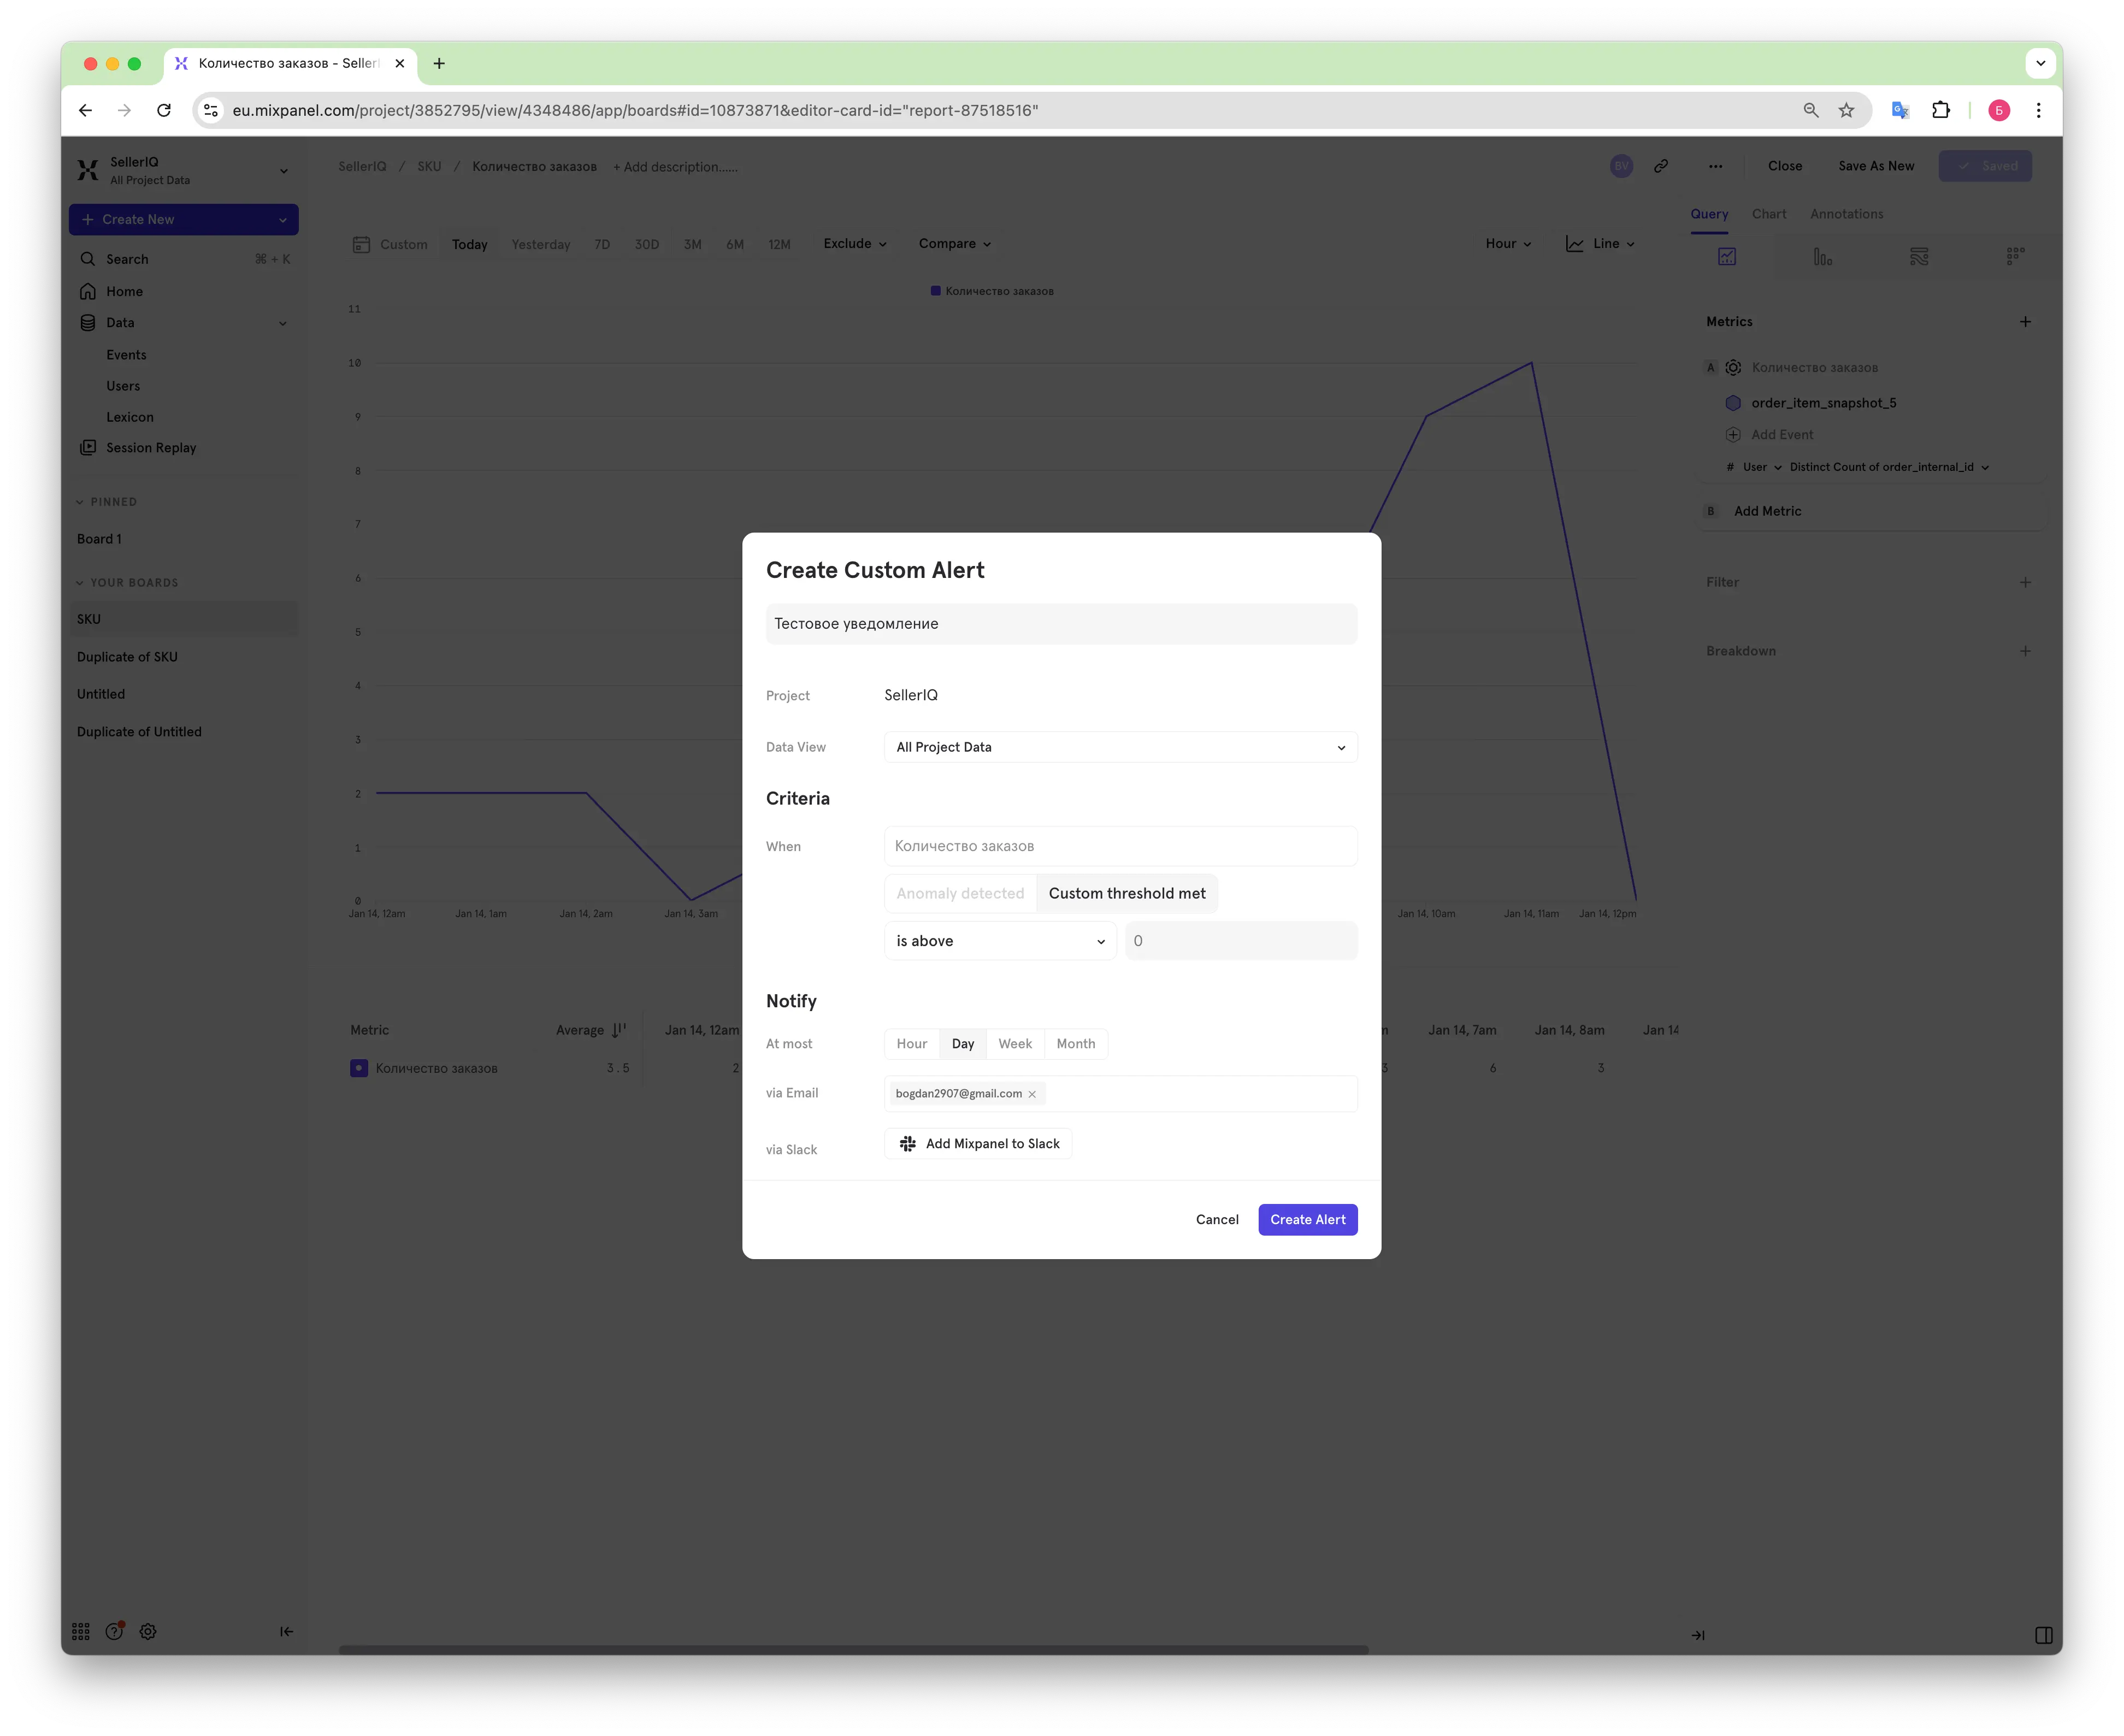Select Custom threshold met option
Image resolution: width=2124 pixels, height=1736 pixels.
tap(1127, 893)
